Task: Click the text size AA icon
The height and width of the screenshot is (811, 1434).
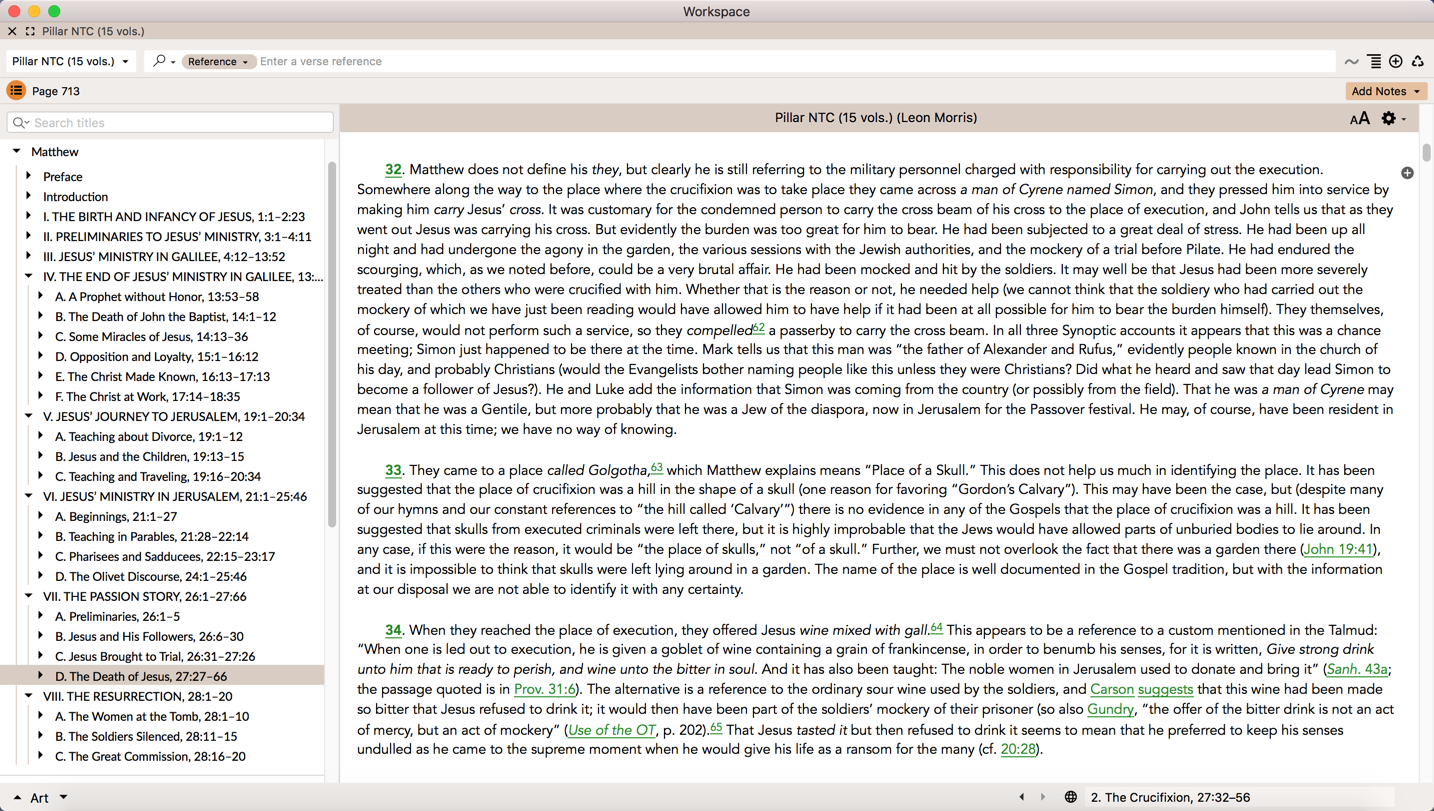Action: [x=1359, y=119]
